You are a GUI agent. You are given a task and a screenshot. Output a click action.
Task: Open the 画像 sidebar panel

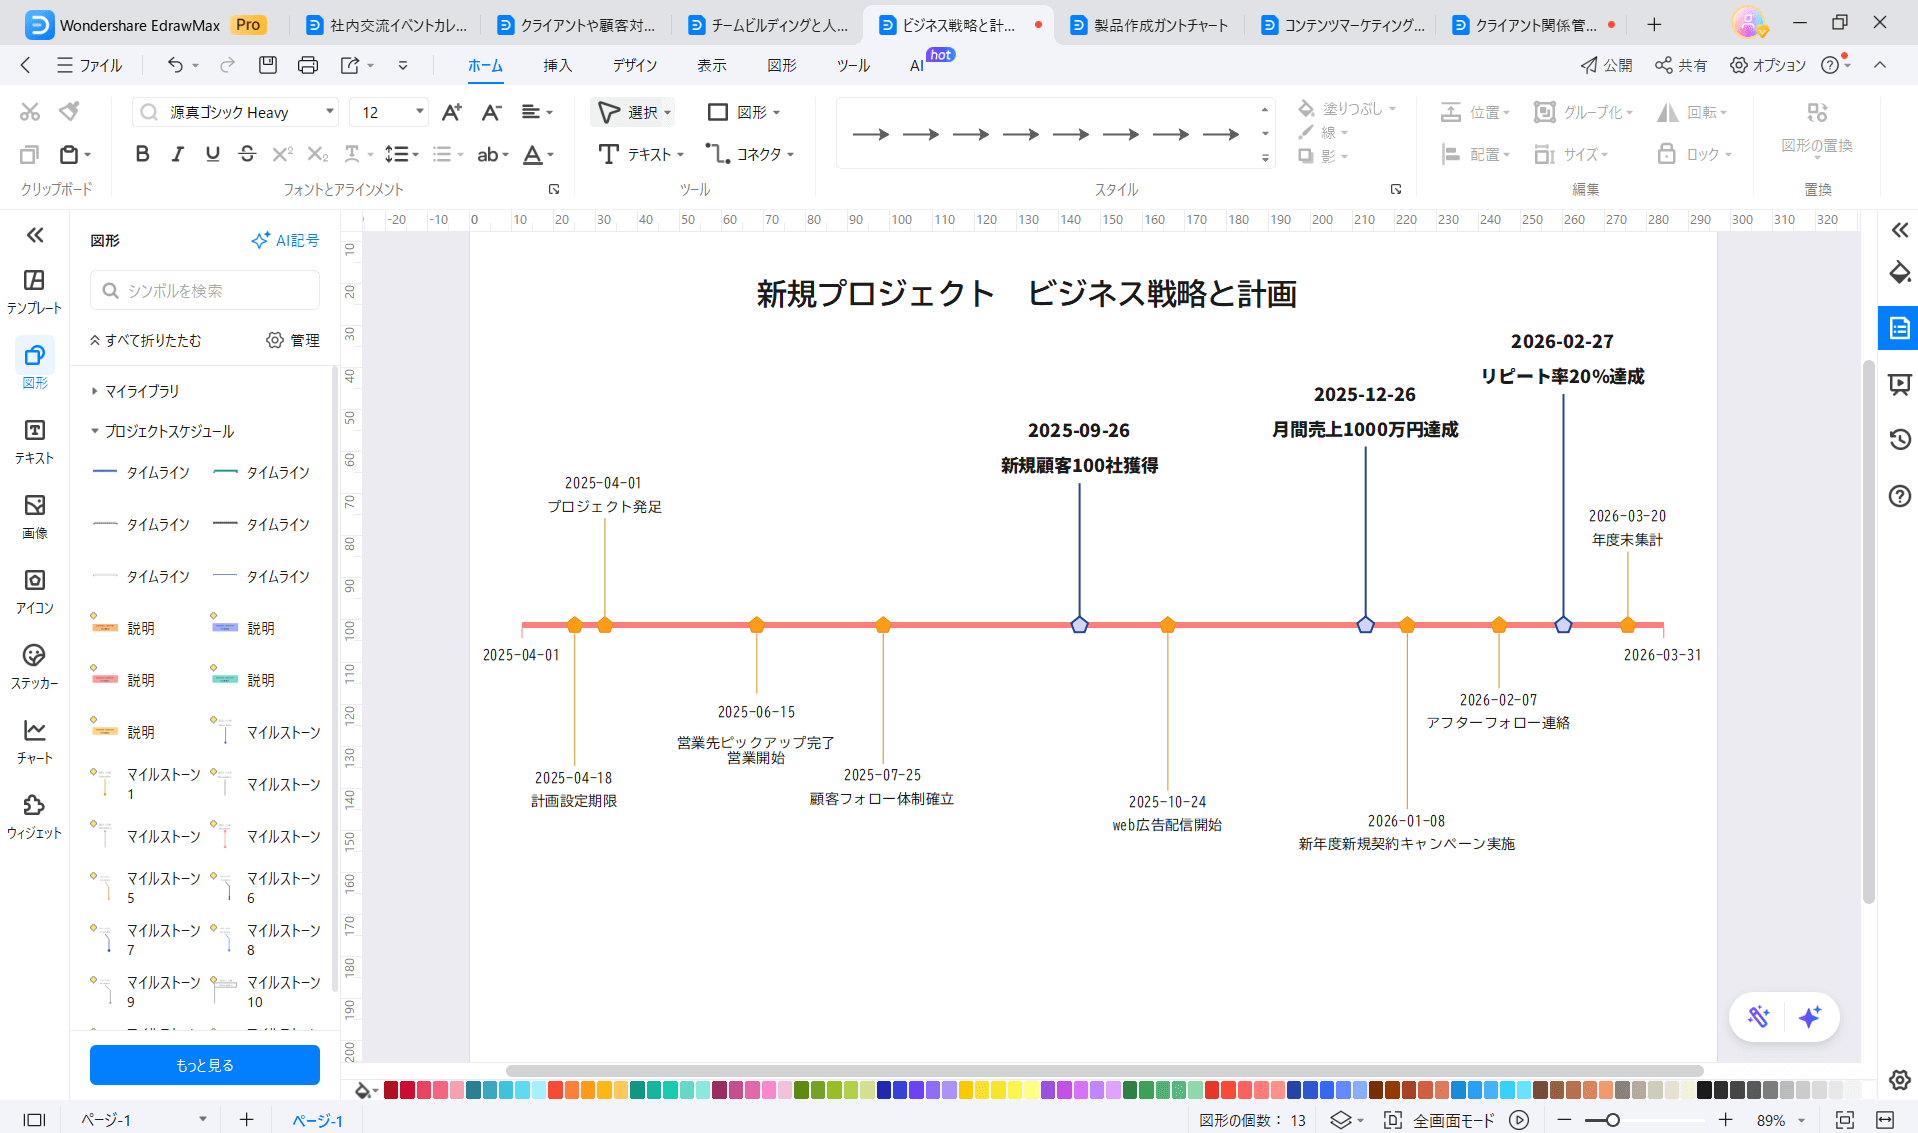tap(35, 516)
